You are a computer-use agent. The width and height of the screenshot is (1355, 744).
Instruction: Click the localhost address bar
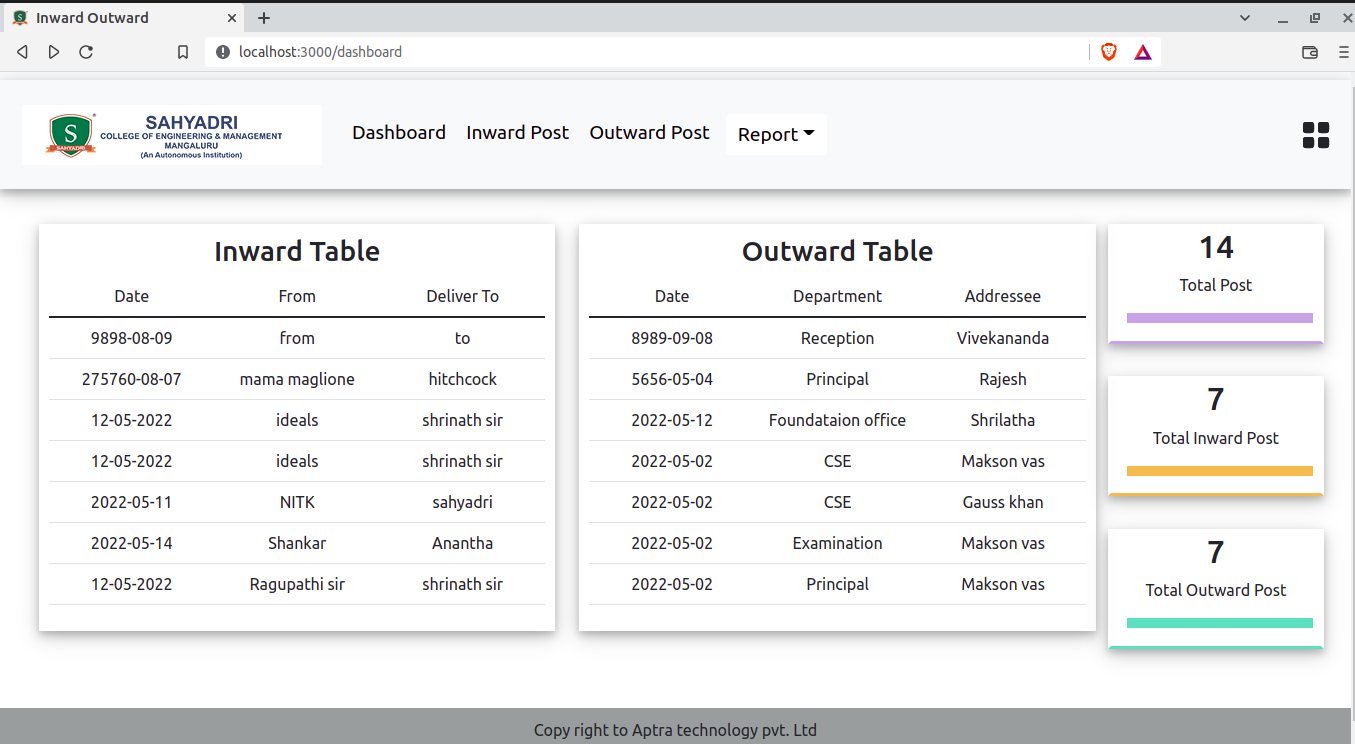640,52
